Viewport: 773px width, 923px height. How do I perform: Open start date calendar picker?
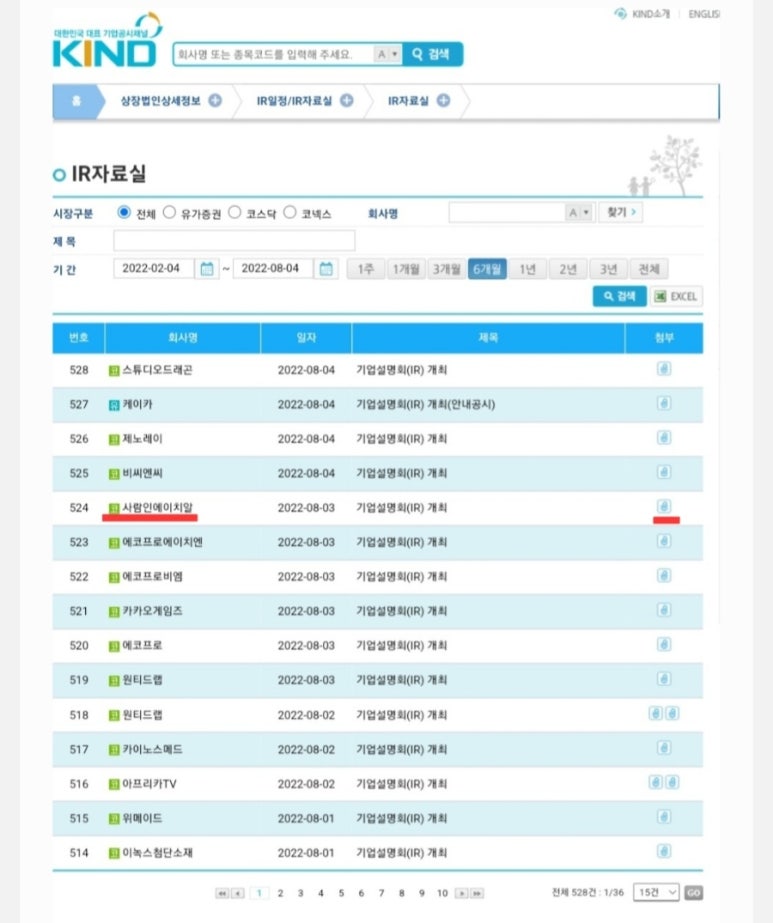coord(207,269)
